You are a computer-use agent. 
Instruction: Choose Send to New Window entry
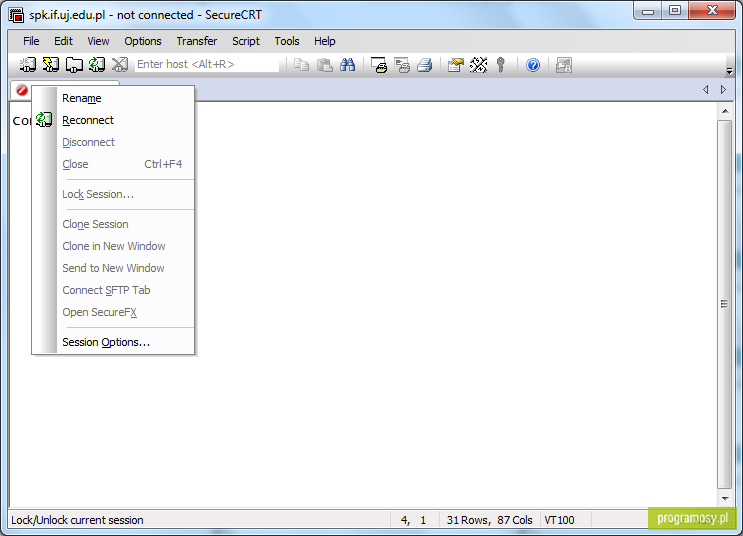[114, 268]
